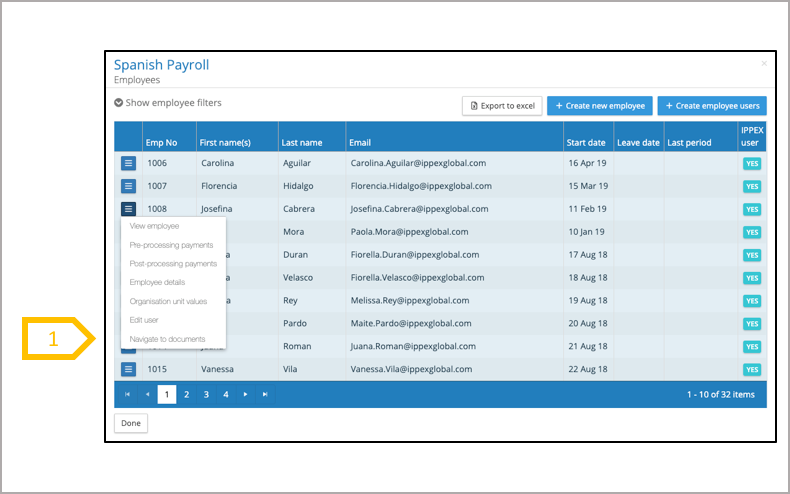Viewport: 790px width, 494px height.
Task: Toggle IPPEX user YES badge for Josefina
Action: click(x=752, y=209)
